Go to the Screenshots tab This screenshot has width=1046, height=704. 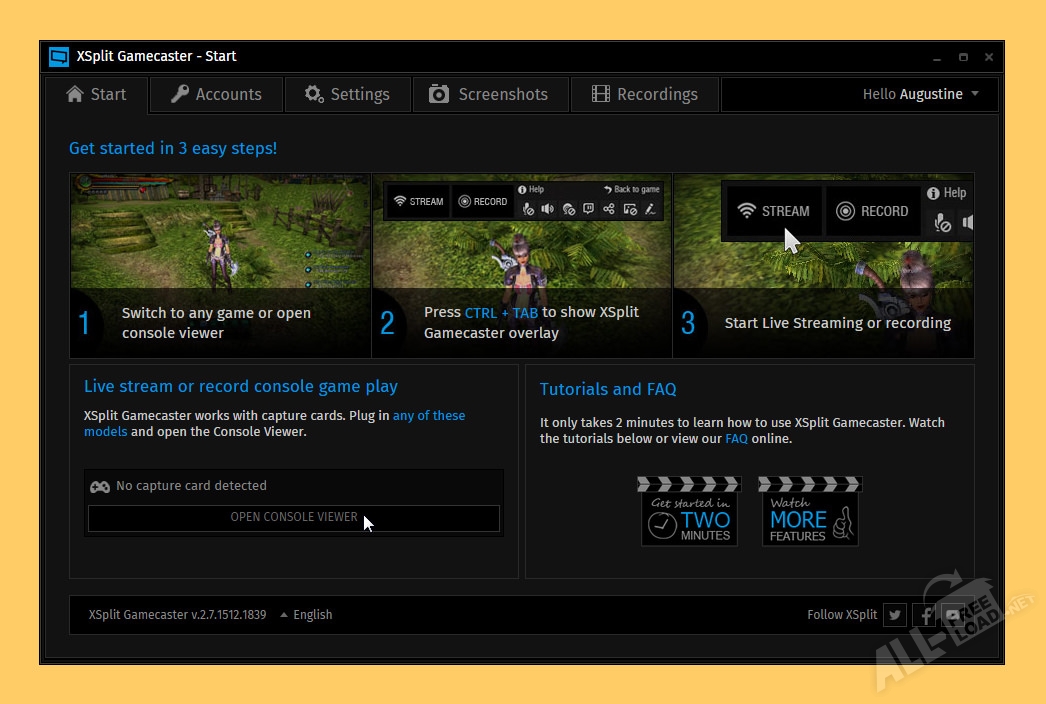pos(489,94)
